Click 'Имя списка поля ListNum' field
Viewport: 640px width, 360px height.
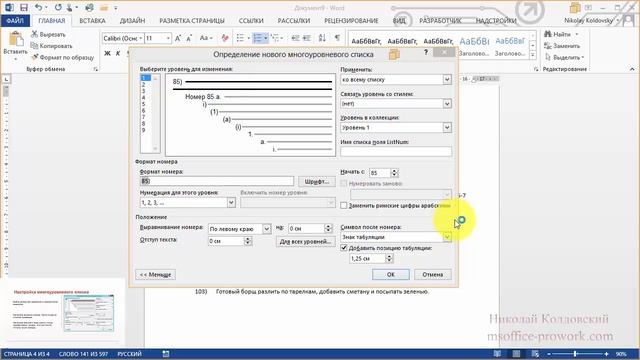396,151
